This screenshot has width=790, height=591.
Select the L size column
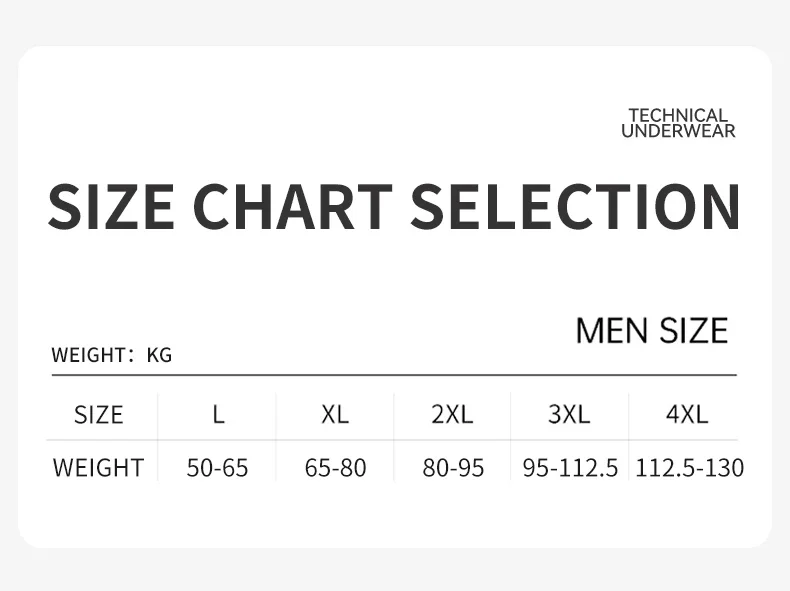click(218, 415)
